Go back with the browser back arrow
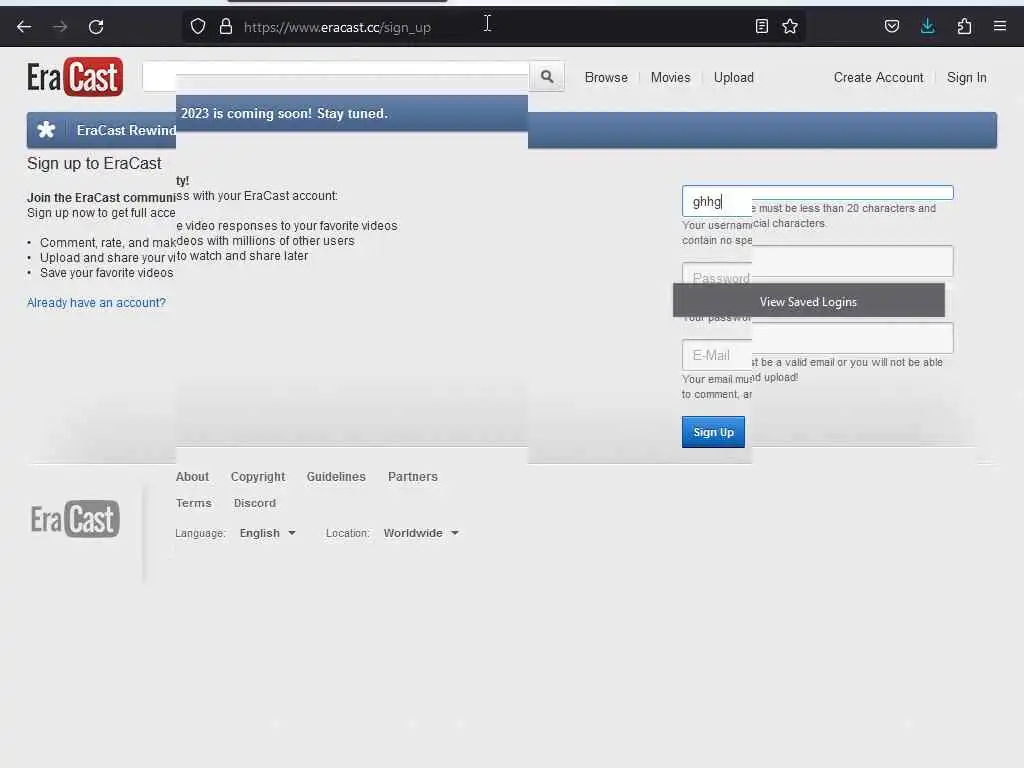The height and width of the screenshot is (768, 1024). click(24, 27)
